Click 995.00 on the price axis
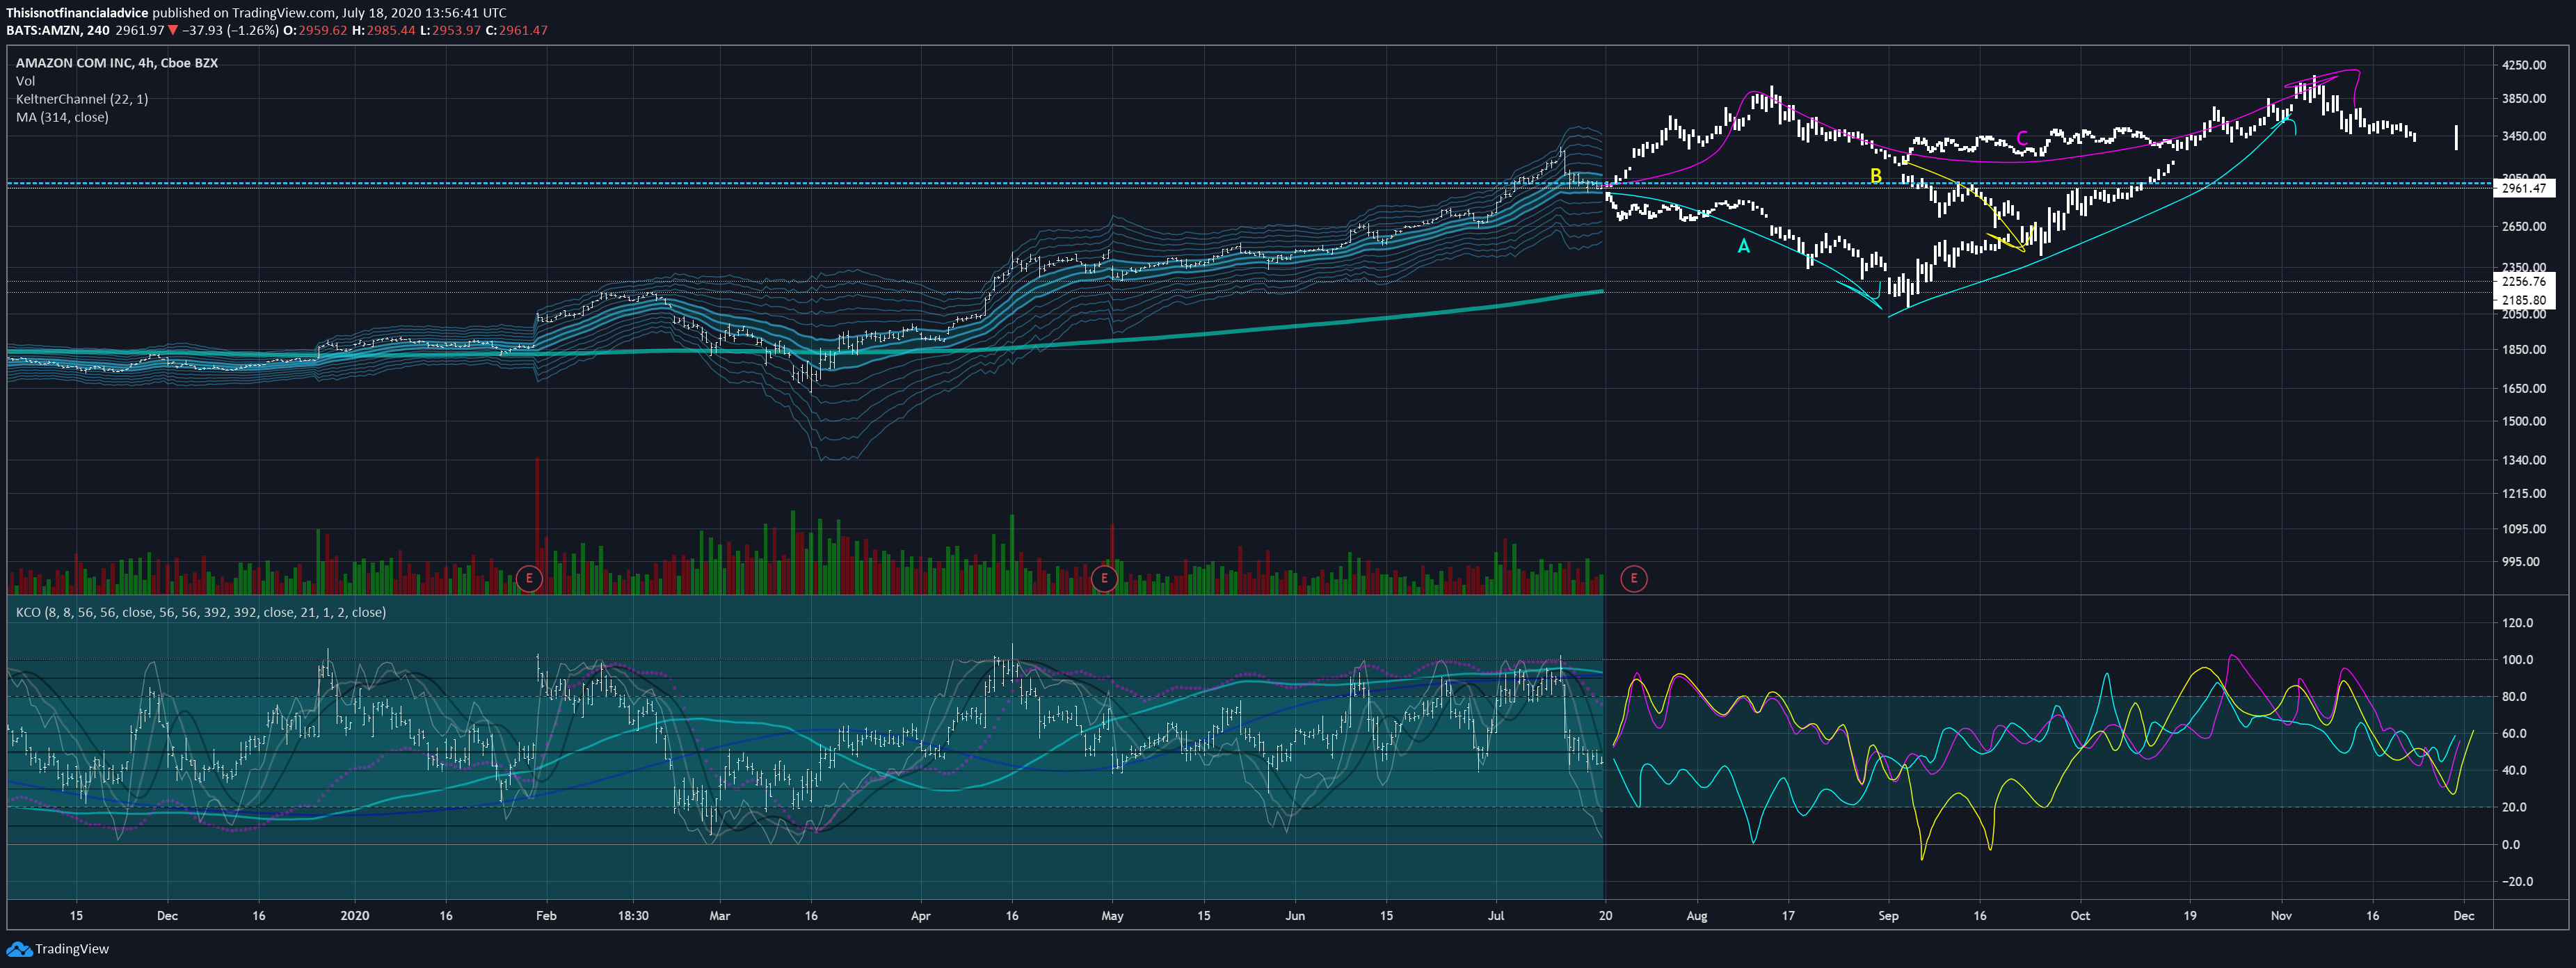Screen dimensions: 2576x968 [2521, 562]
